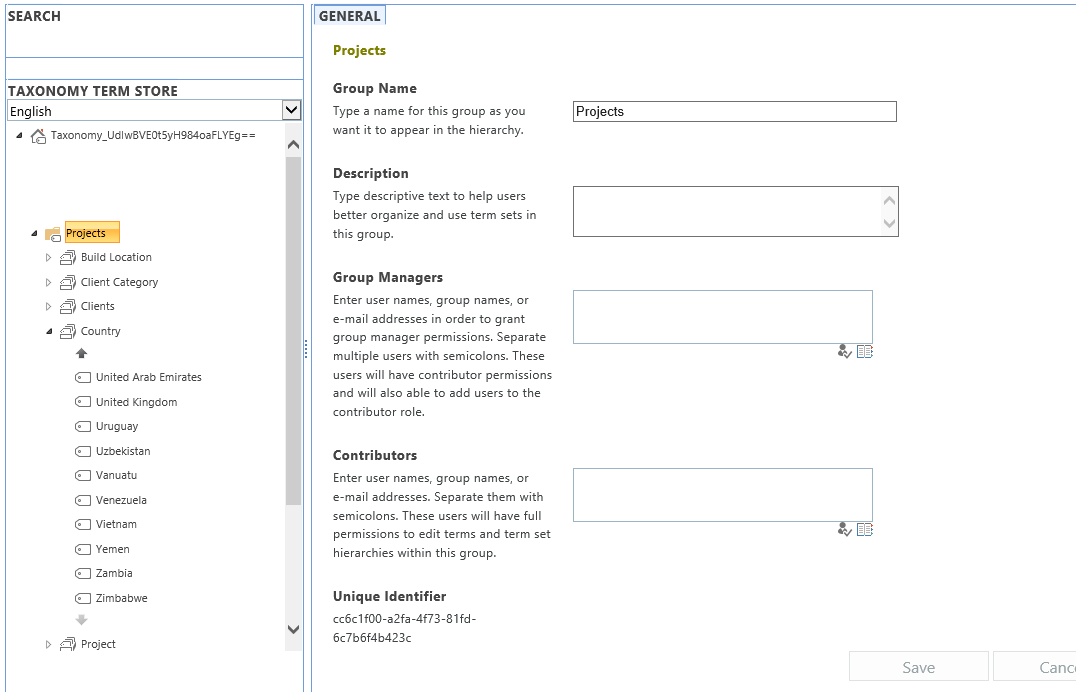Expand the Clients term set

pos(48,307)
